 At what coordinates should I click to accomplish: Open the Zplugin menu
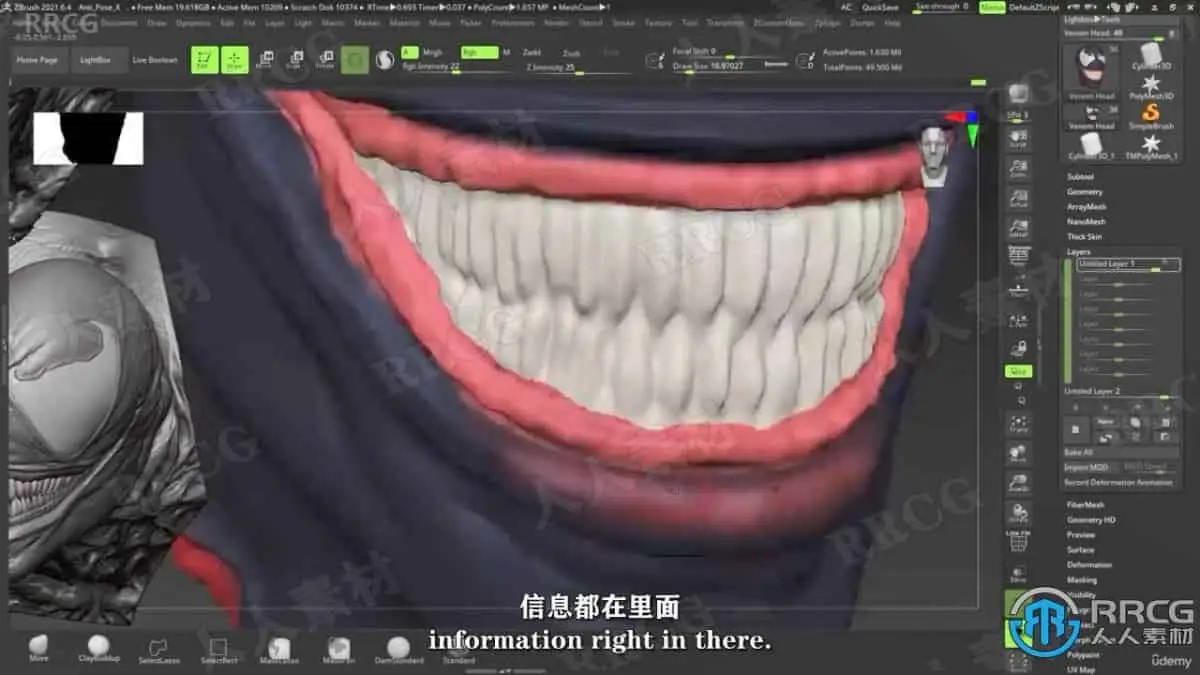(827, 22)
